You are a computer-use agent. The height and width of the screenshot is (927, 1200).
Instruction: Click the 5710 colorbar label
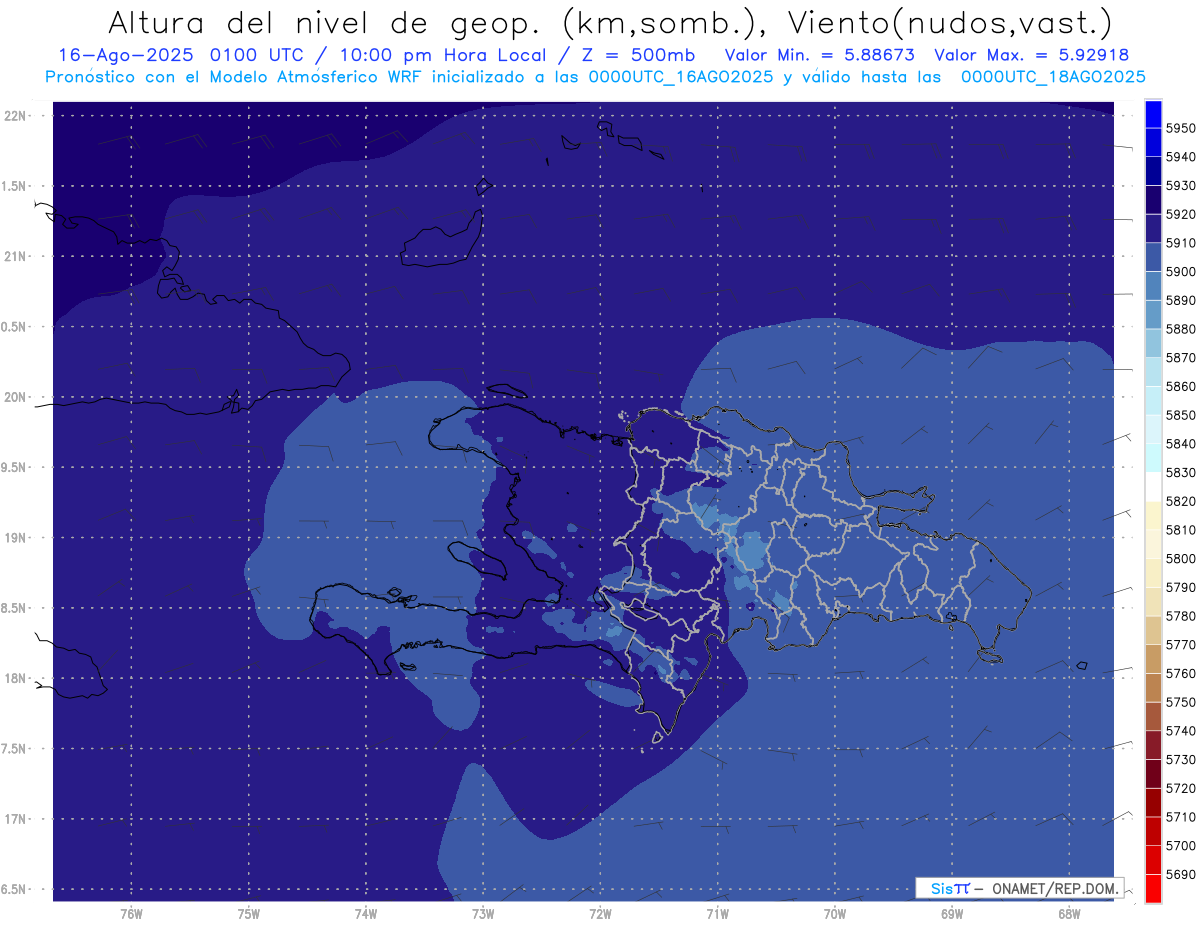point(1180,817)
